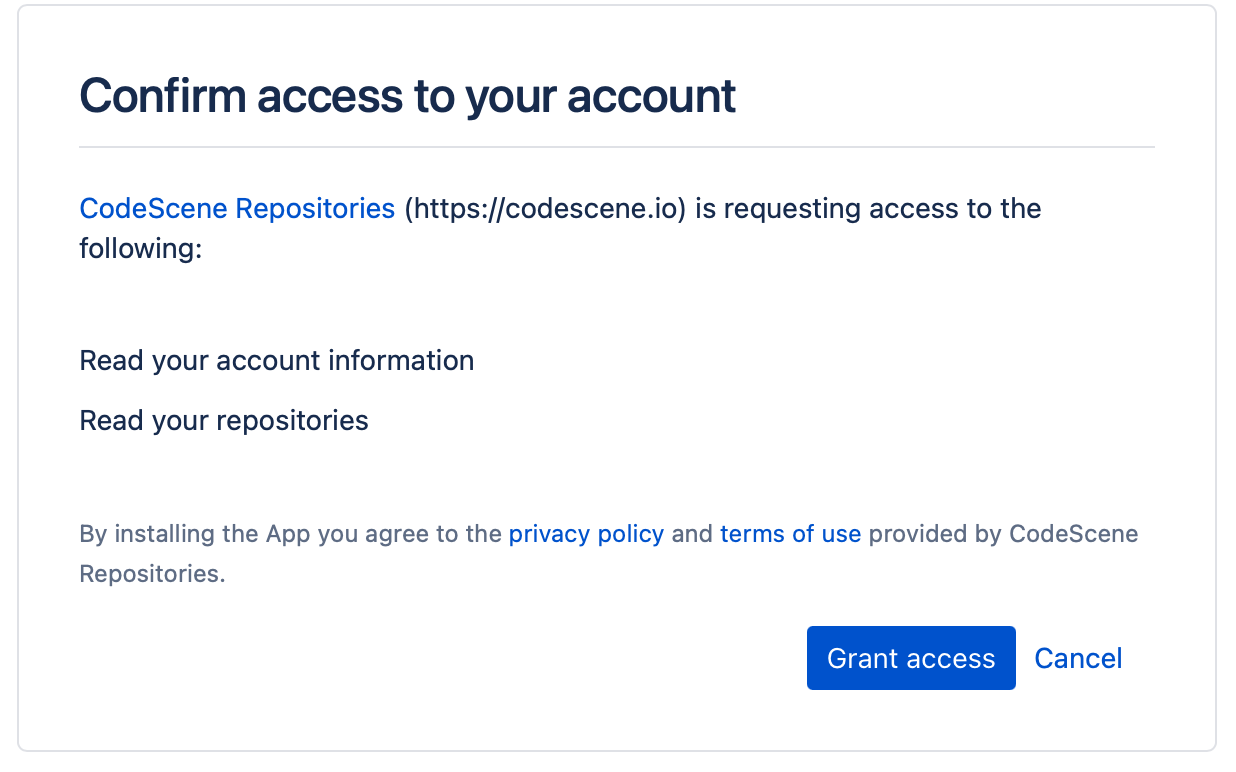Select the 'Read your repositories' permission line
1236x772 pixels.
coord(223,420)
